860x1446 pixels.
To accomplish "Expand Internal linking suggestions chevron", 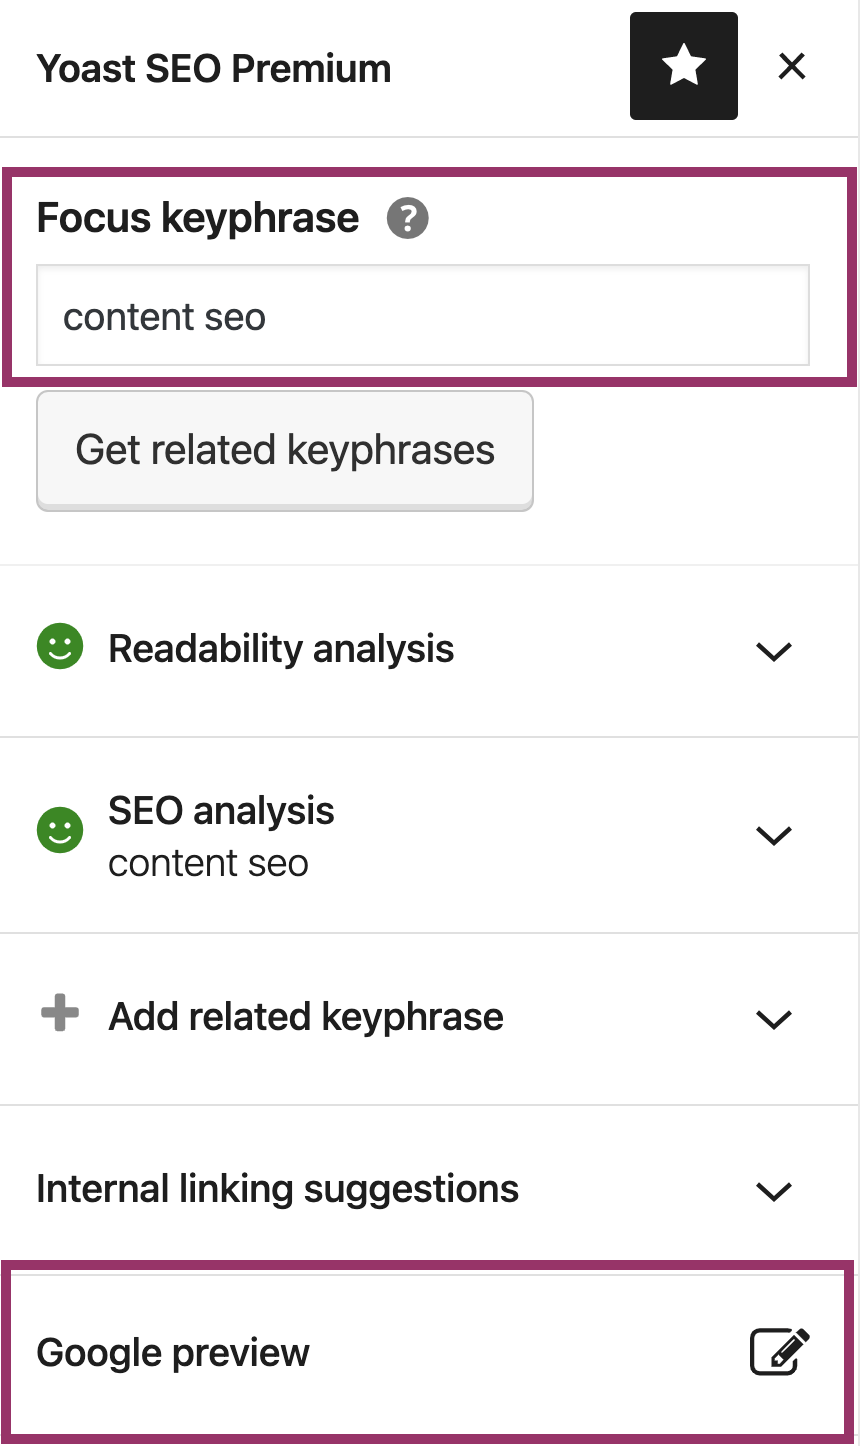I will (773, 1191).
